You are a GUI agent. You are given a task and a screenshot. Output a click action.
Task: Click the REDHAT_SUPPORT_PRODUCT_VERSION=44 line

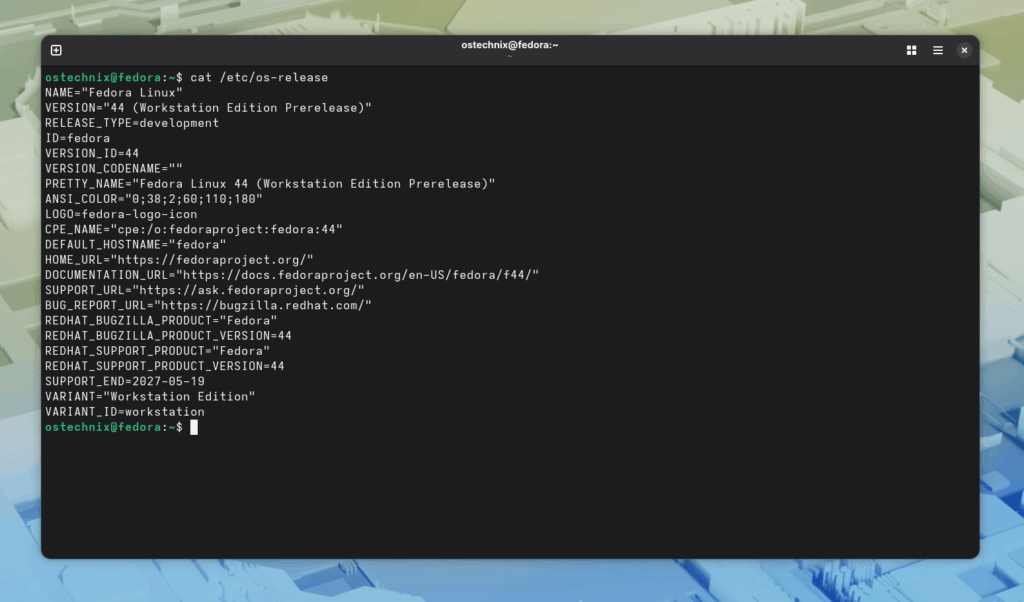(165, 366)
